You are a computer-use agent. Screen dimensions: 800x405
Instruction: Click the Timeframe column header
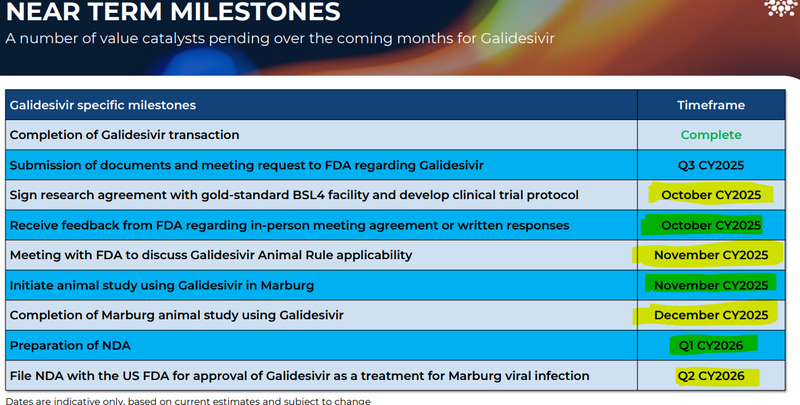pyautogui.click(x=711, y=104)
